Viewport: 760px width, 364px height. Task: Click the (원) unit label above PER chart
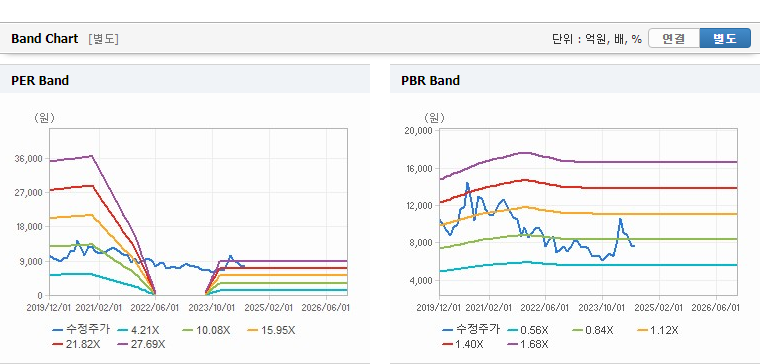[44, 118]
